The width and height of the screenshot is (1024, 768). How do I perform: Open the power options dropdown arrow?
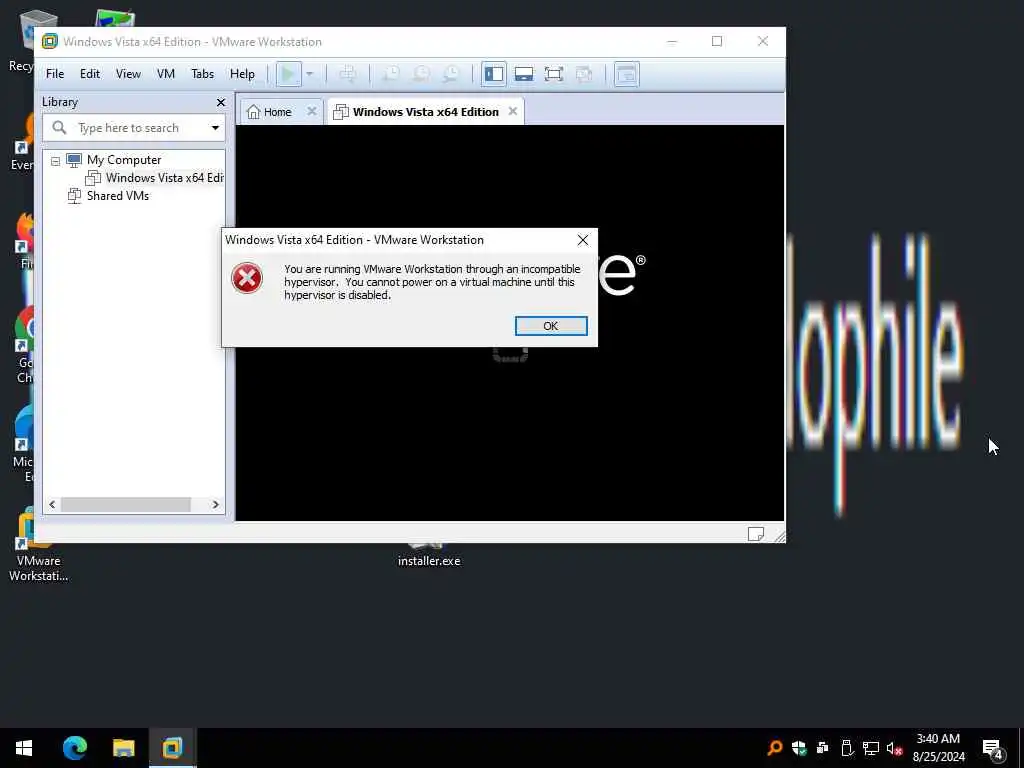point(310,74)
